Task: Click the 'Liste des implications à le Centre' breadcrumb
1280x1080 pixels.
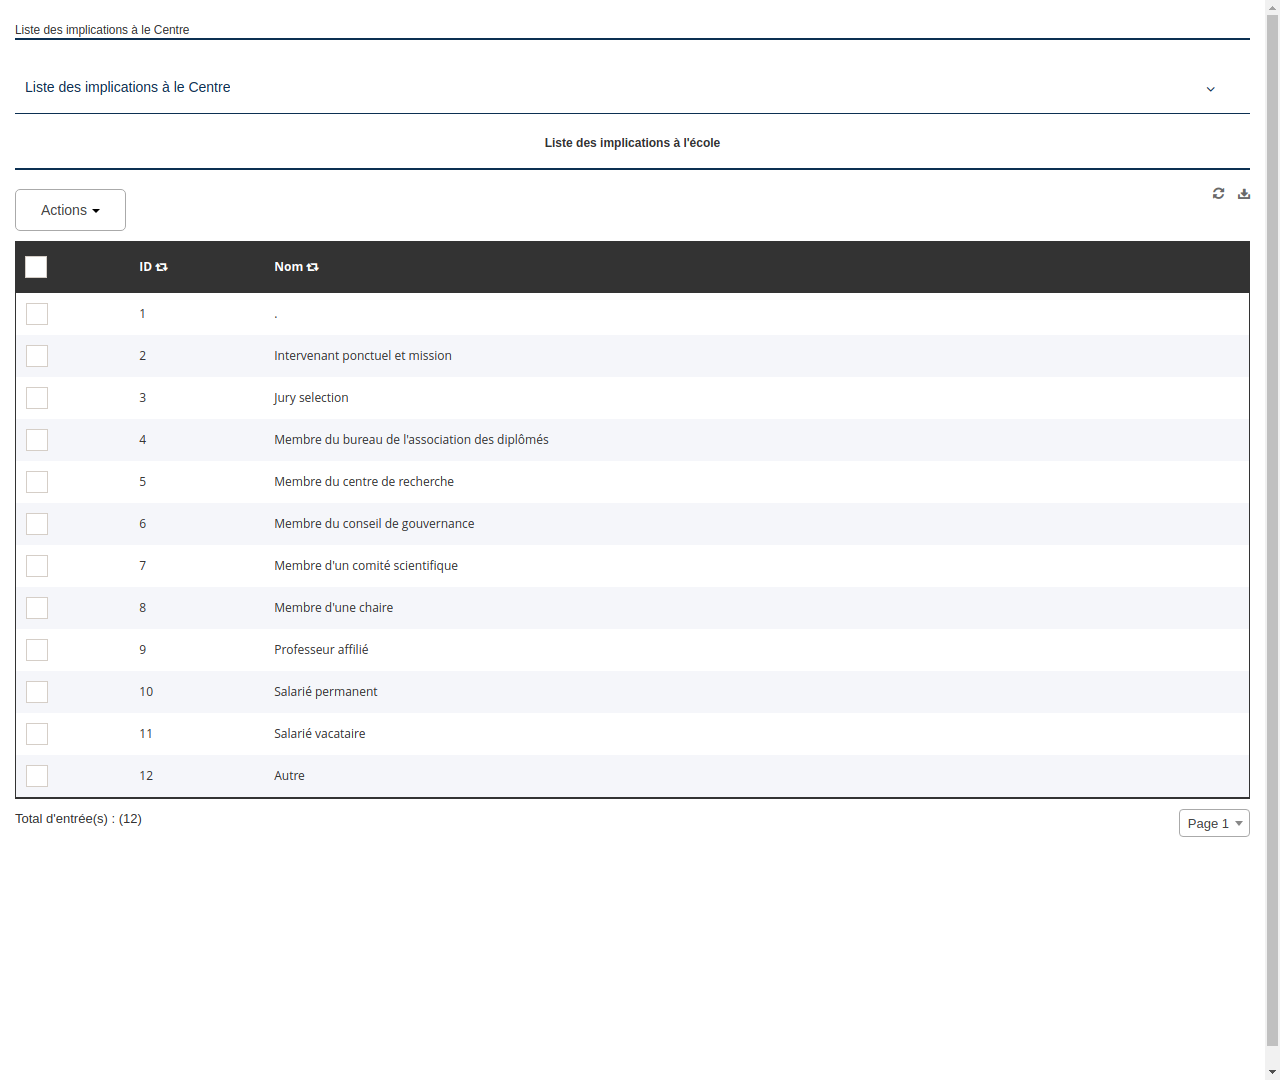Action: (x=102, y=29)
